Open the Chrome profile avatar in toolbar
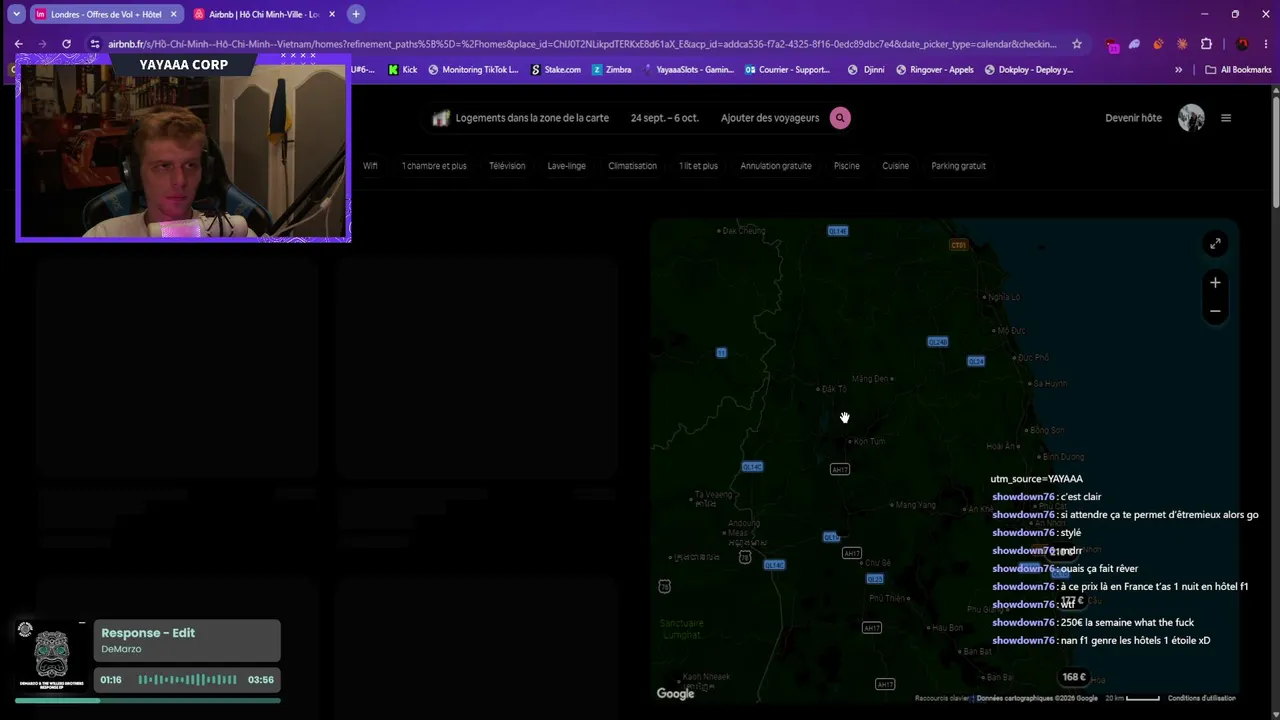The width and height of the screenshot is (1280, 720). point(1242,44)
